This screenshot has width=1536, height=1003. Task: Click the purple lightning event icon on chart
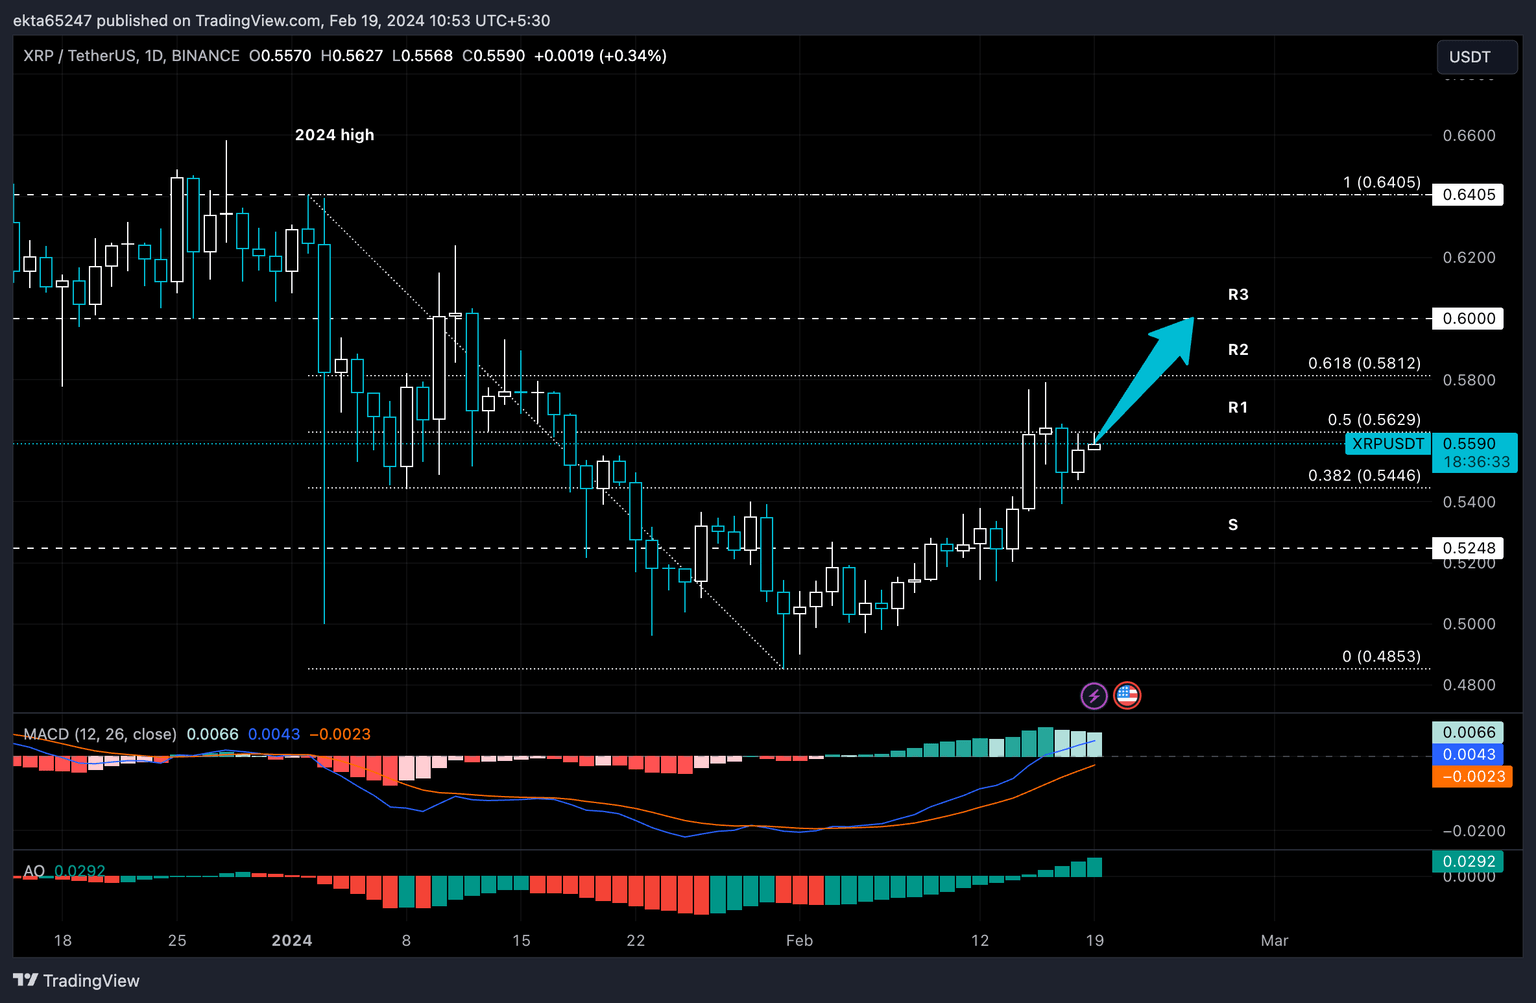tap(1093, 695)
